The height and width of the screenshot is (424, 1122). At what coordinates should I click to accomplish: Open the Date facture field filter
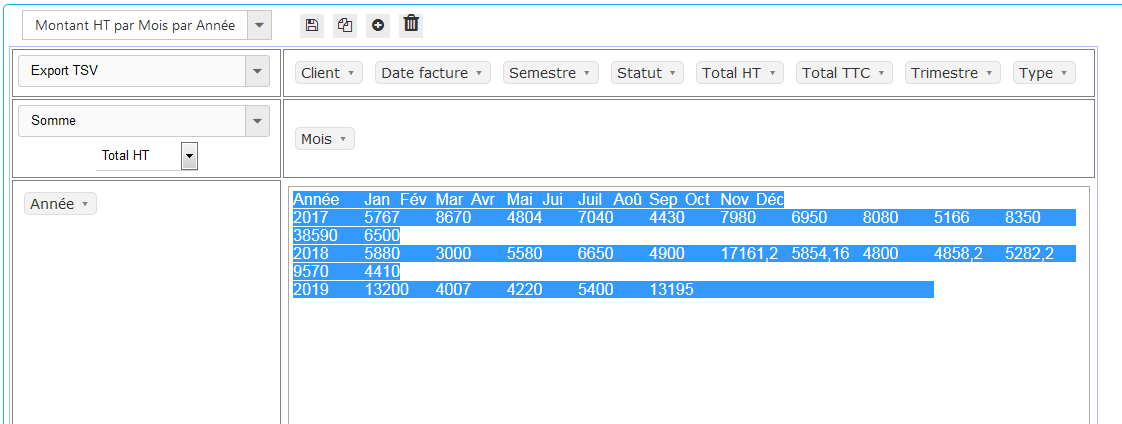coord(479,73)
